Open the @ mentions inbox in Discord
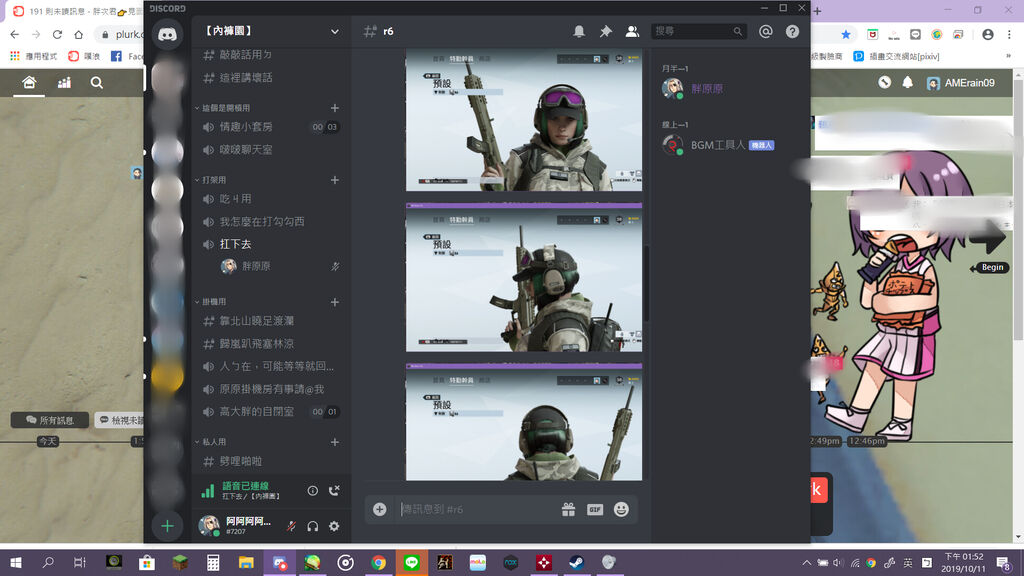The height and width of the screenshot is (576, 1024). point(765,31)
